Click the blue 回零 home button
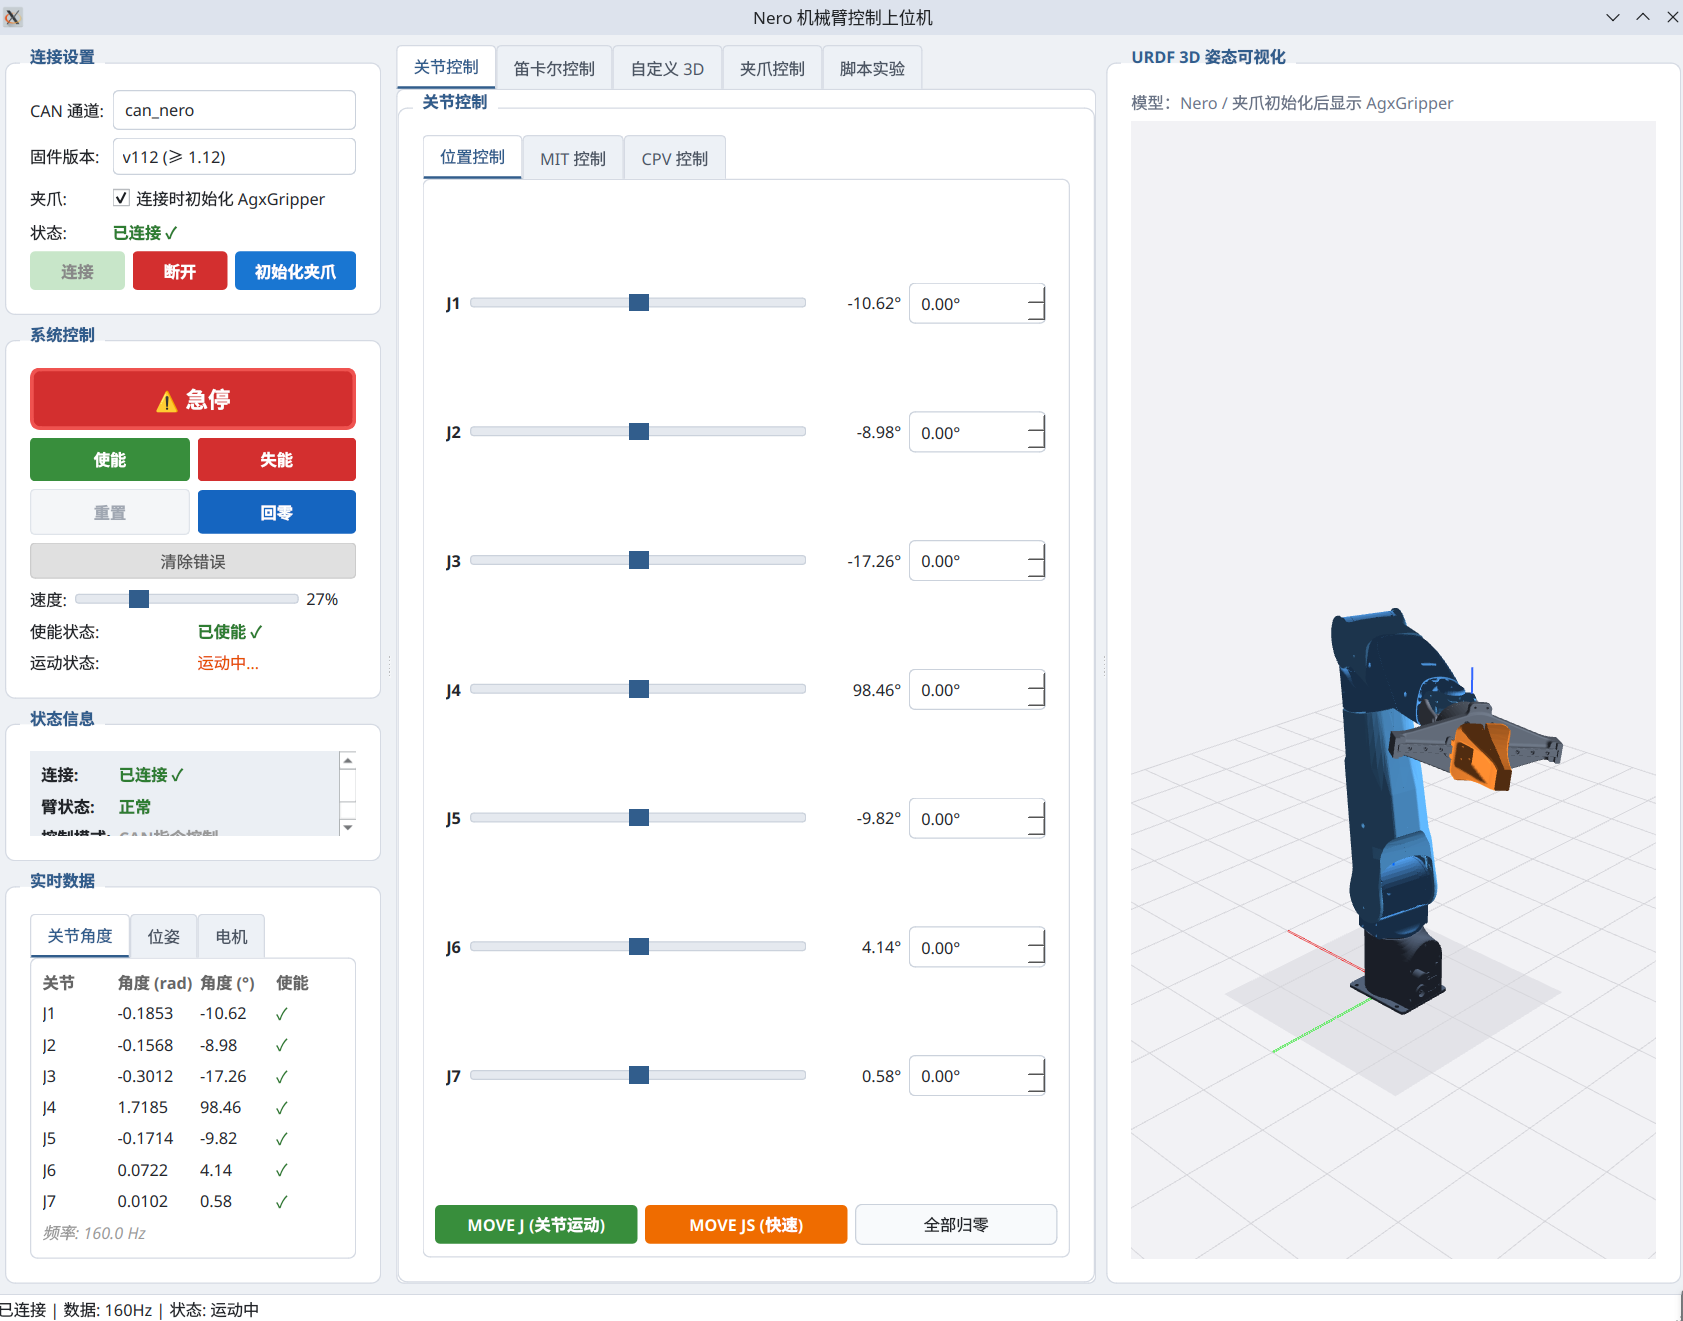 pos(277,512)
